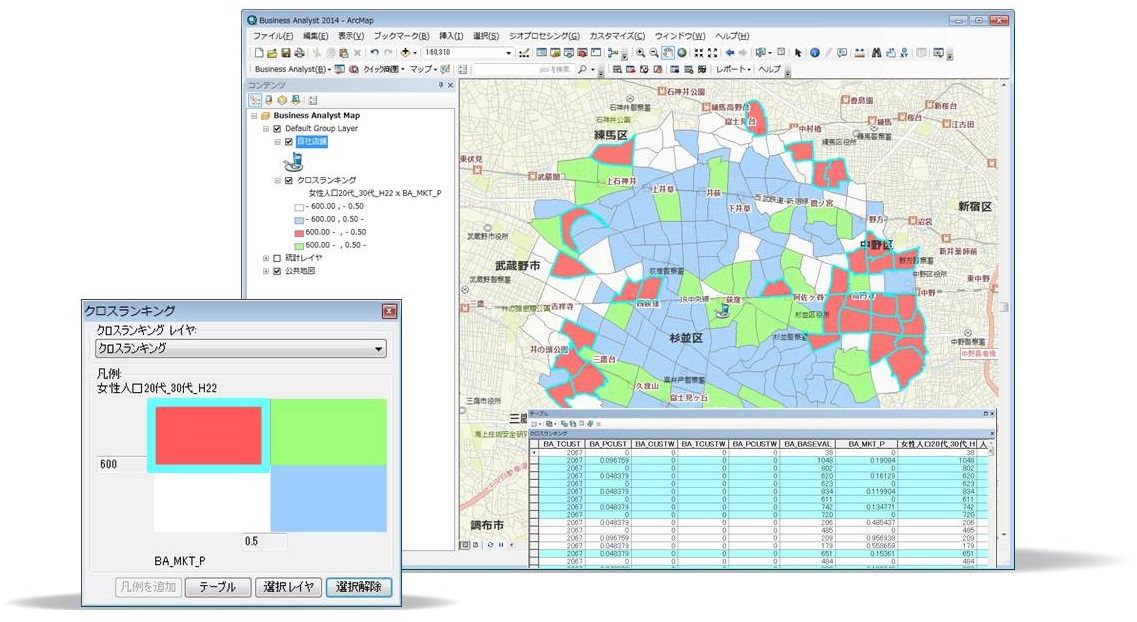Select the red quadrant in legend
The image size is (1137, 622).
[x=209, y=435]
